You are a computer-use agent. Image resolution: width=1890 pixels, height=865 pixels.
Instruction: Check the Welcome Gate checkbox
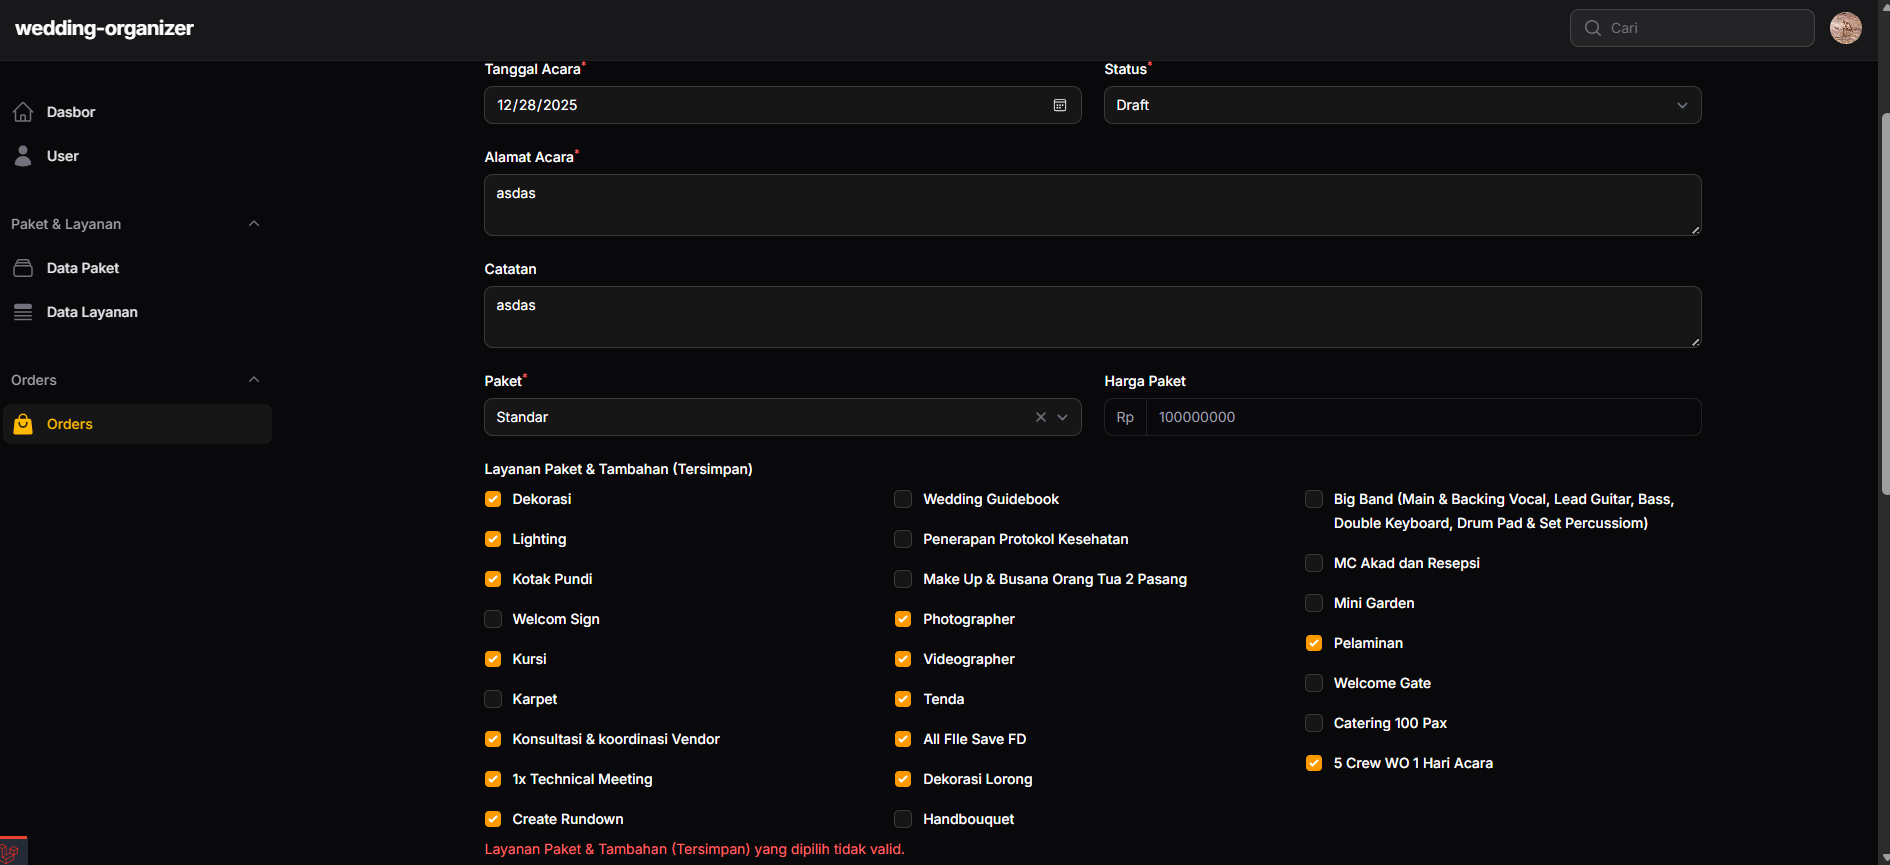1314,683
